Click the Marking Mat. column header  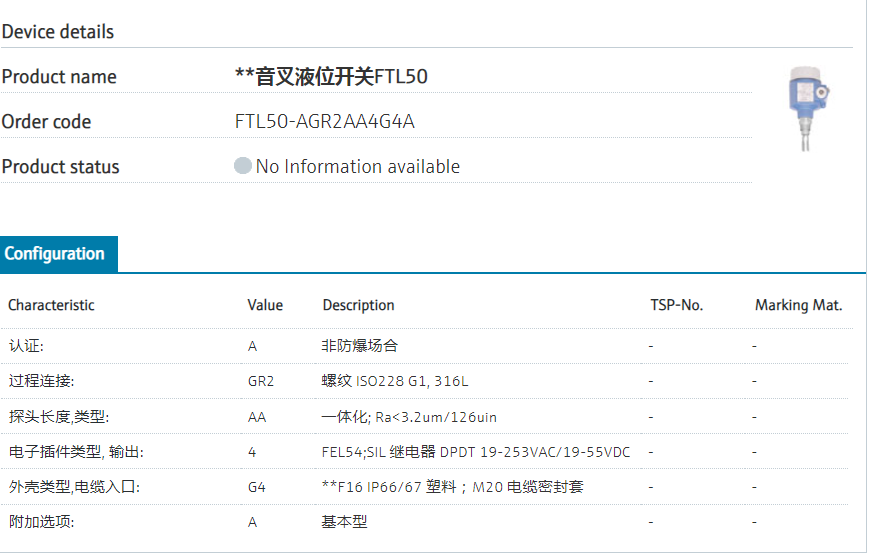pos(798,305)
